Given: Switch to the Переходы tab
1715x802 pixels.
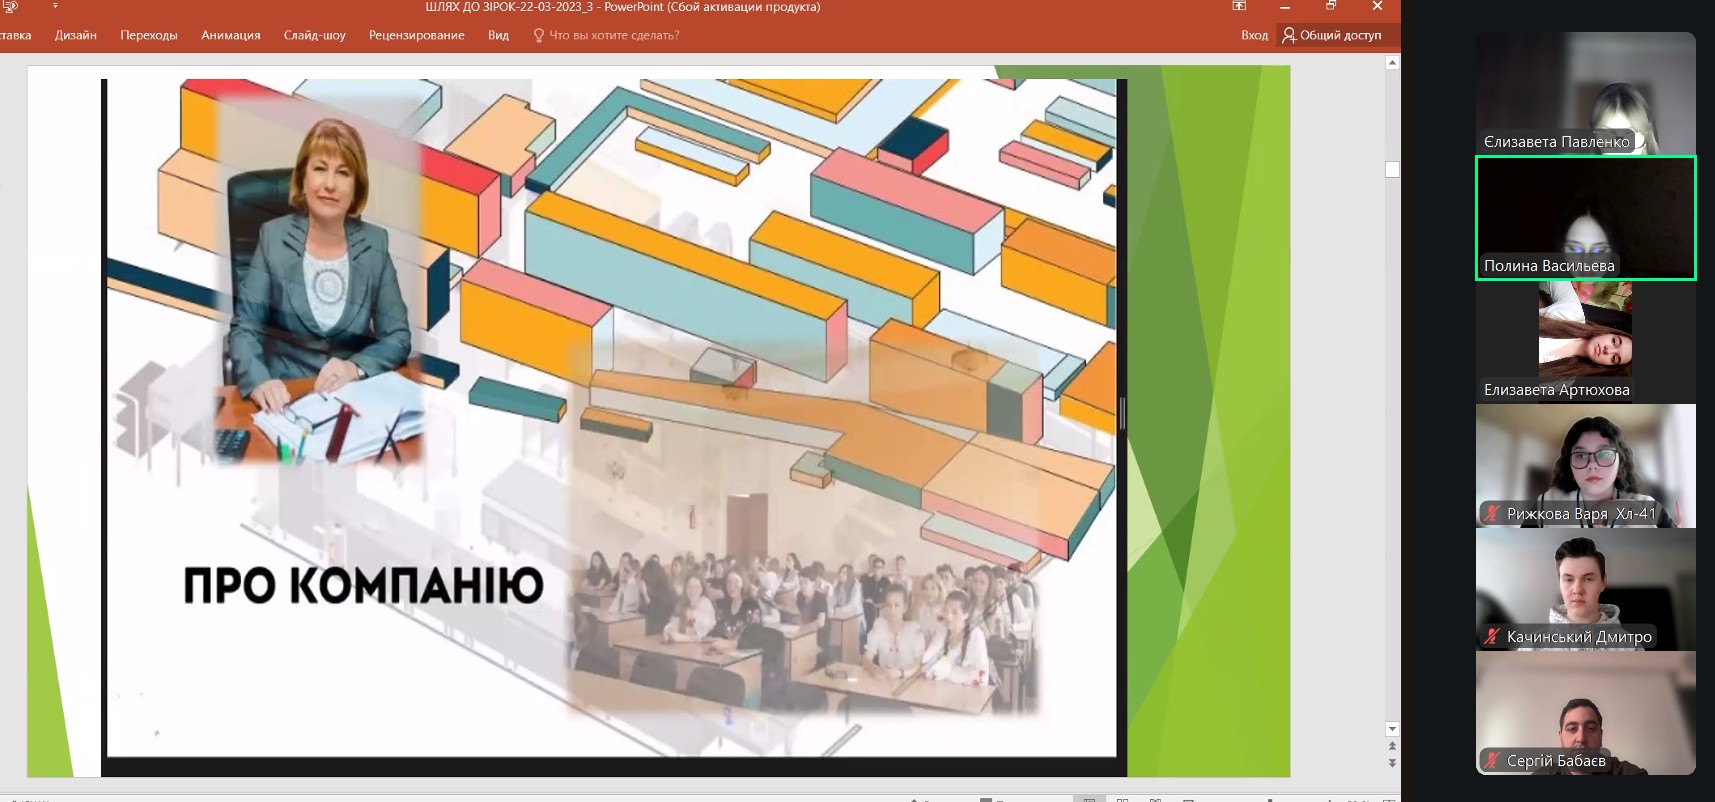Looking at the screenshot, I should pyautogui.click(x=149, y=35).
